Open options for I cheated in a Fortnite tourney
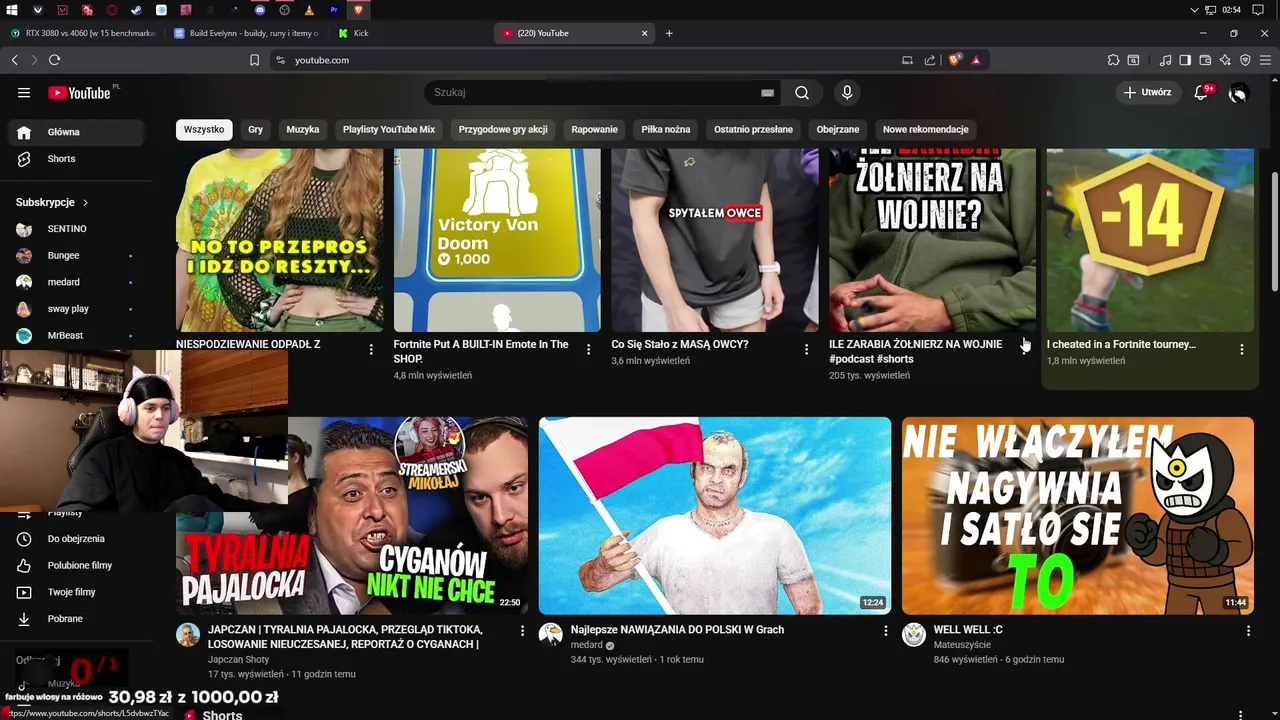Screen dimensions: 1280x720 (x=1241, y=349)
